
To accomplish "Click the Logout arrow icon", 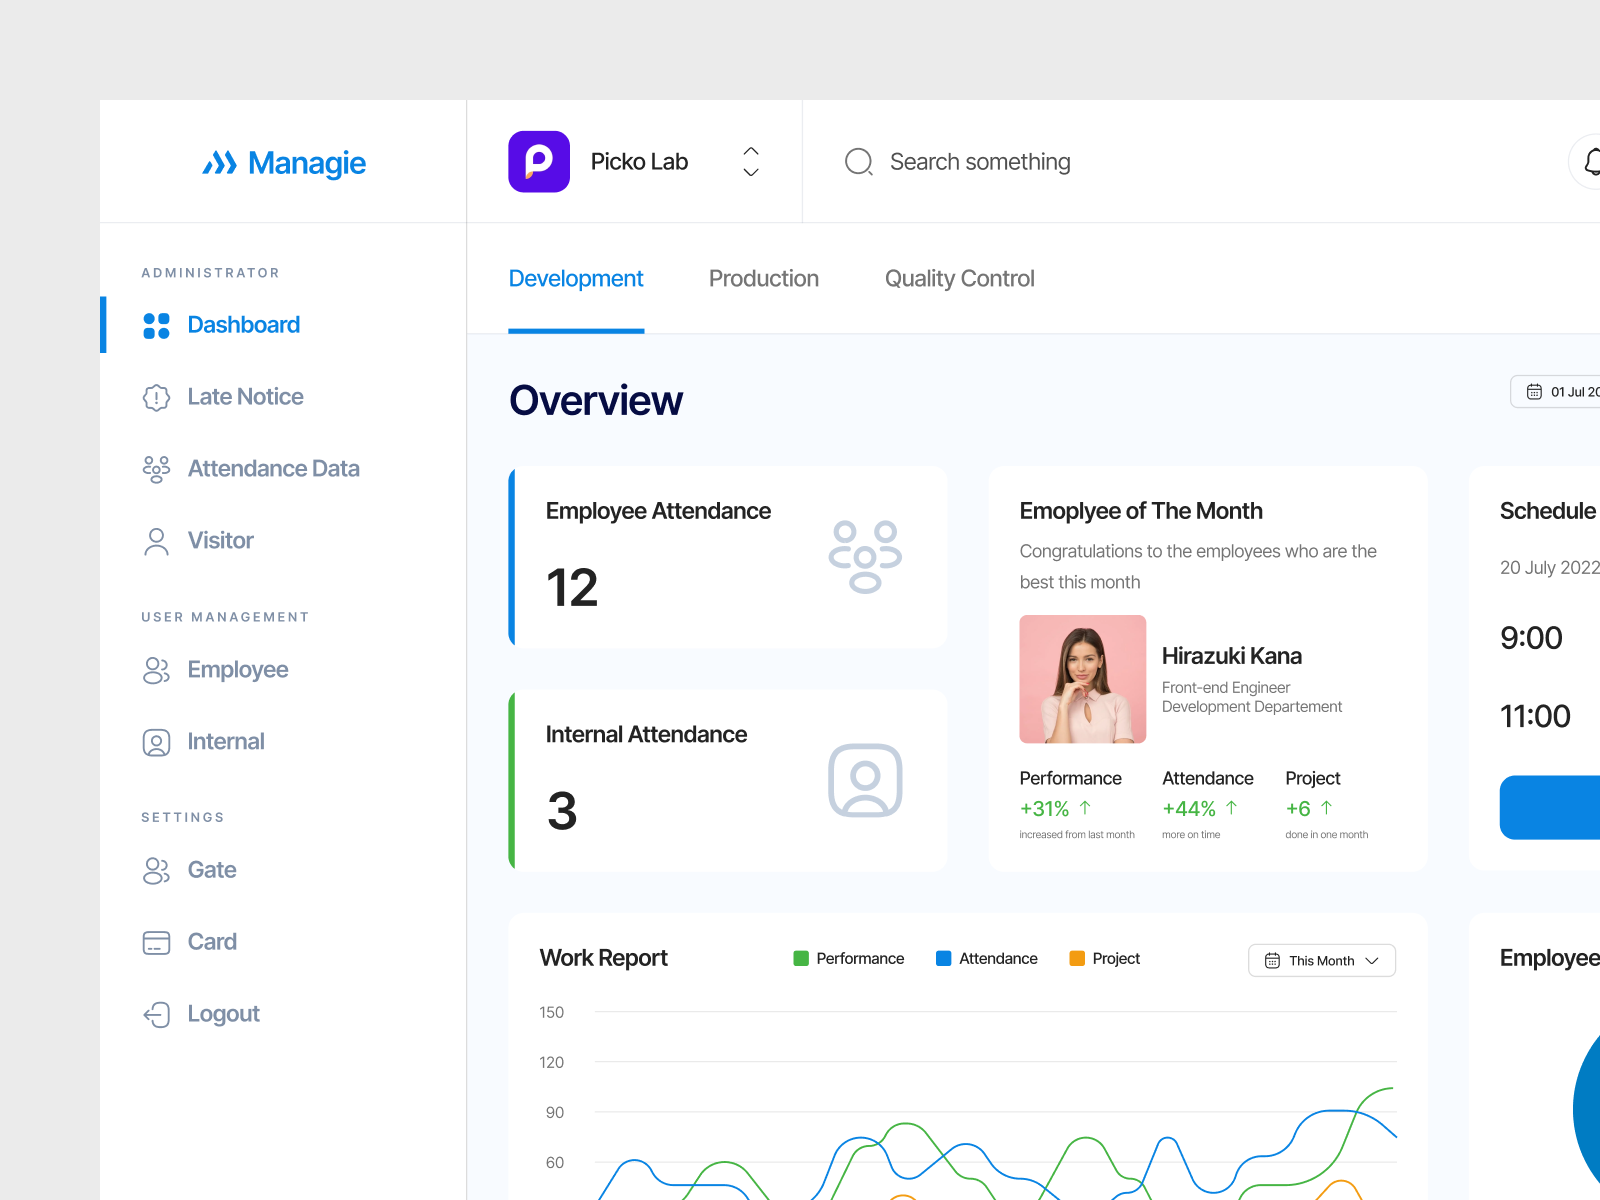I will 156,1014.
